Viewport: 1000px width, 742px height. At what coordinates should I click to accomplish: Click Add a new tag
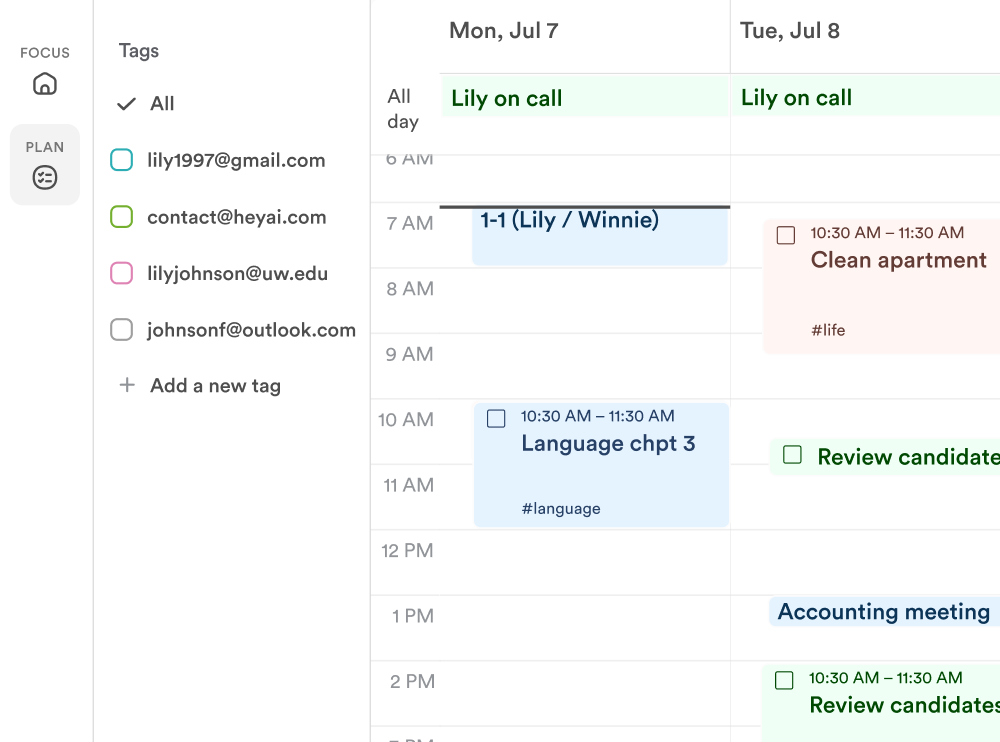[215, 385]
